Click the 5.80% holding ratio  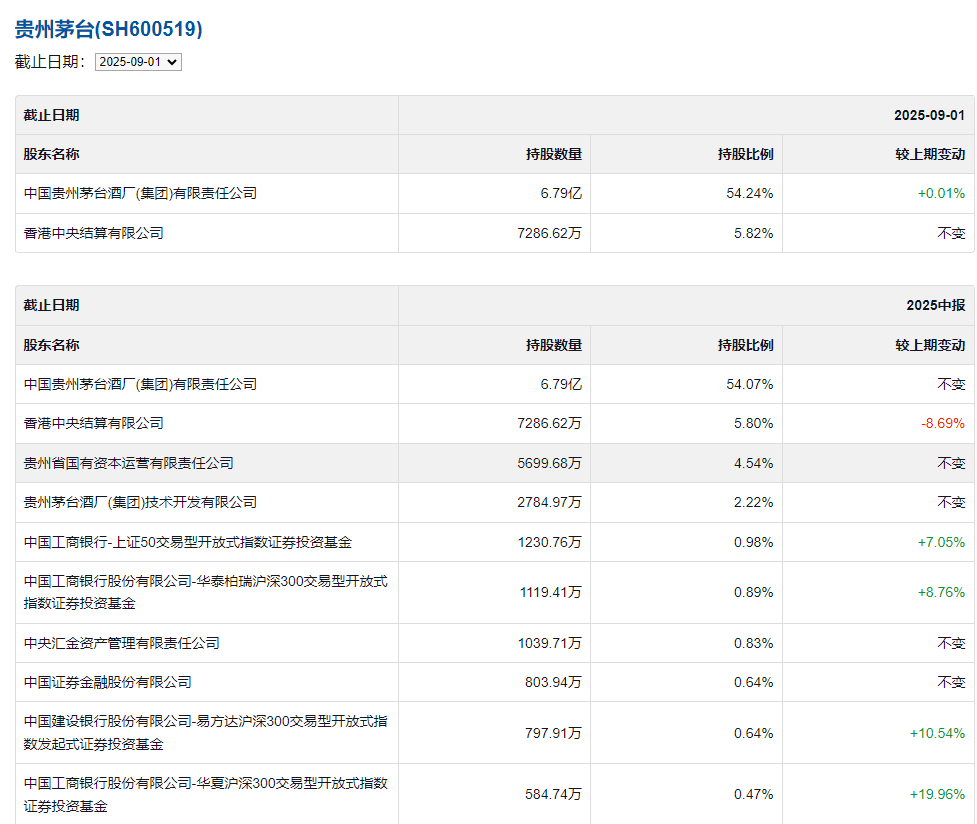point(753,423)
